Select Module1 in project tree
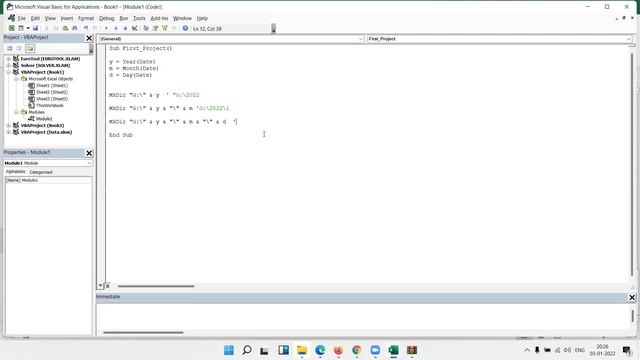640x360 pixels. click(x=44, y=118)
